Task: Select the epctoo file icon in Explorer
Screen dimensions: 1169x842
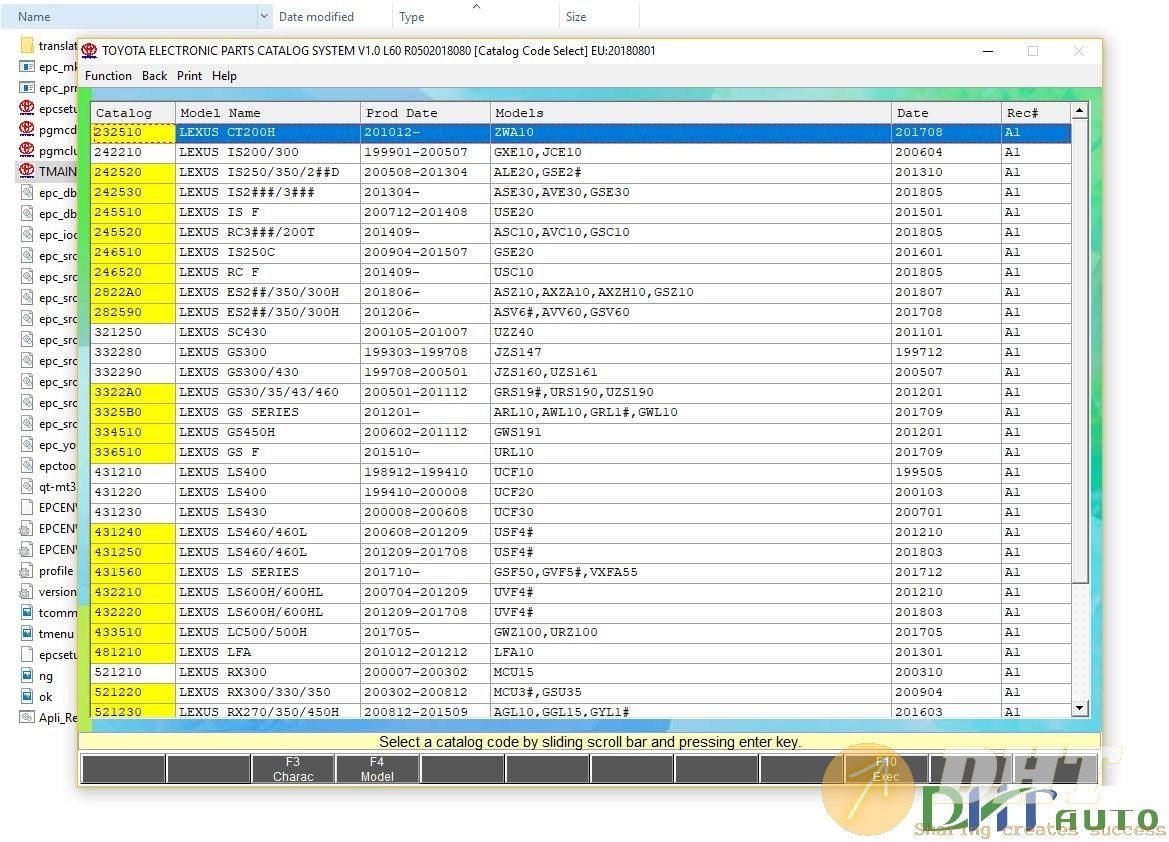Action: (27, 465)
